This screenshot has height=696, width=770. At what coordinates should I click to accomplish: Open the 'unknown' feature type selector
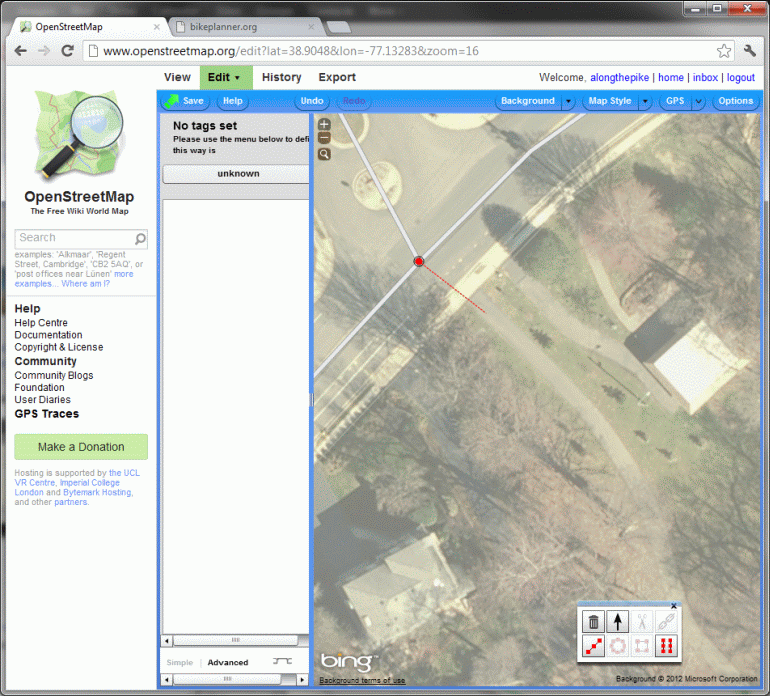[238, 174]
